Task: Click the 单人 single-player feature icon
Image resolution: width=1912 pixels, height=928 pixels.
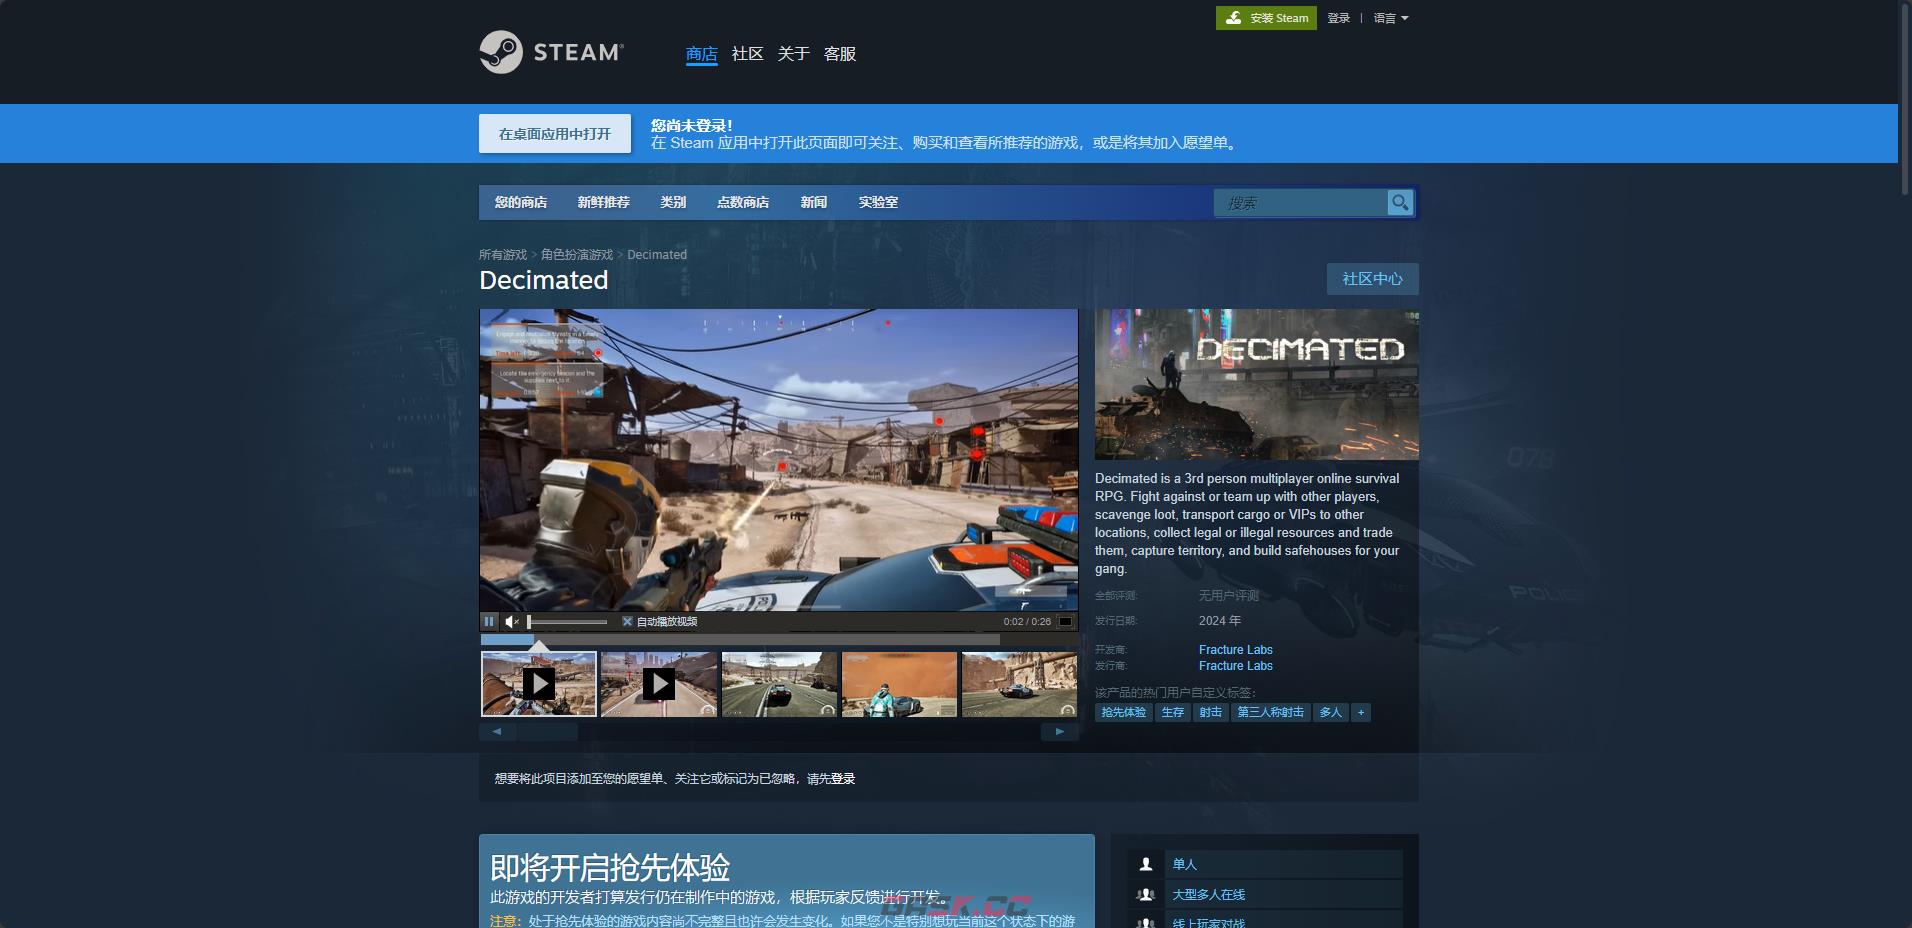Action: (x=1146, y=864)
